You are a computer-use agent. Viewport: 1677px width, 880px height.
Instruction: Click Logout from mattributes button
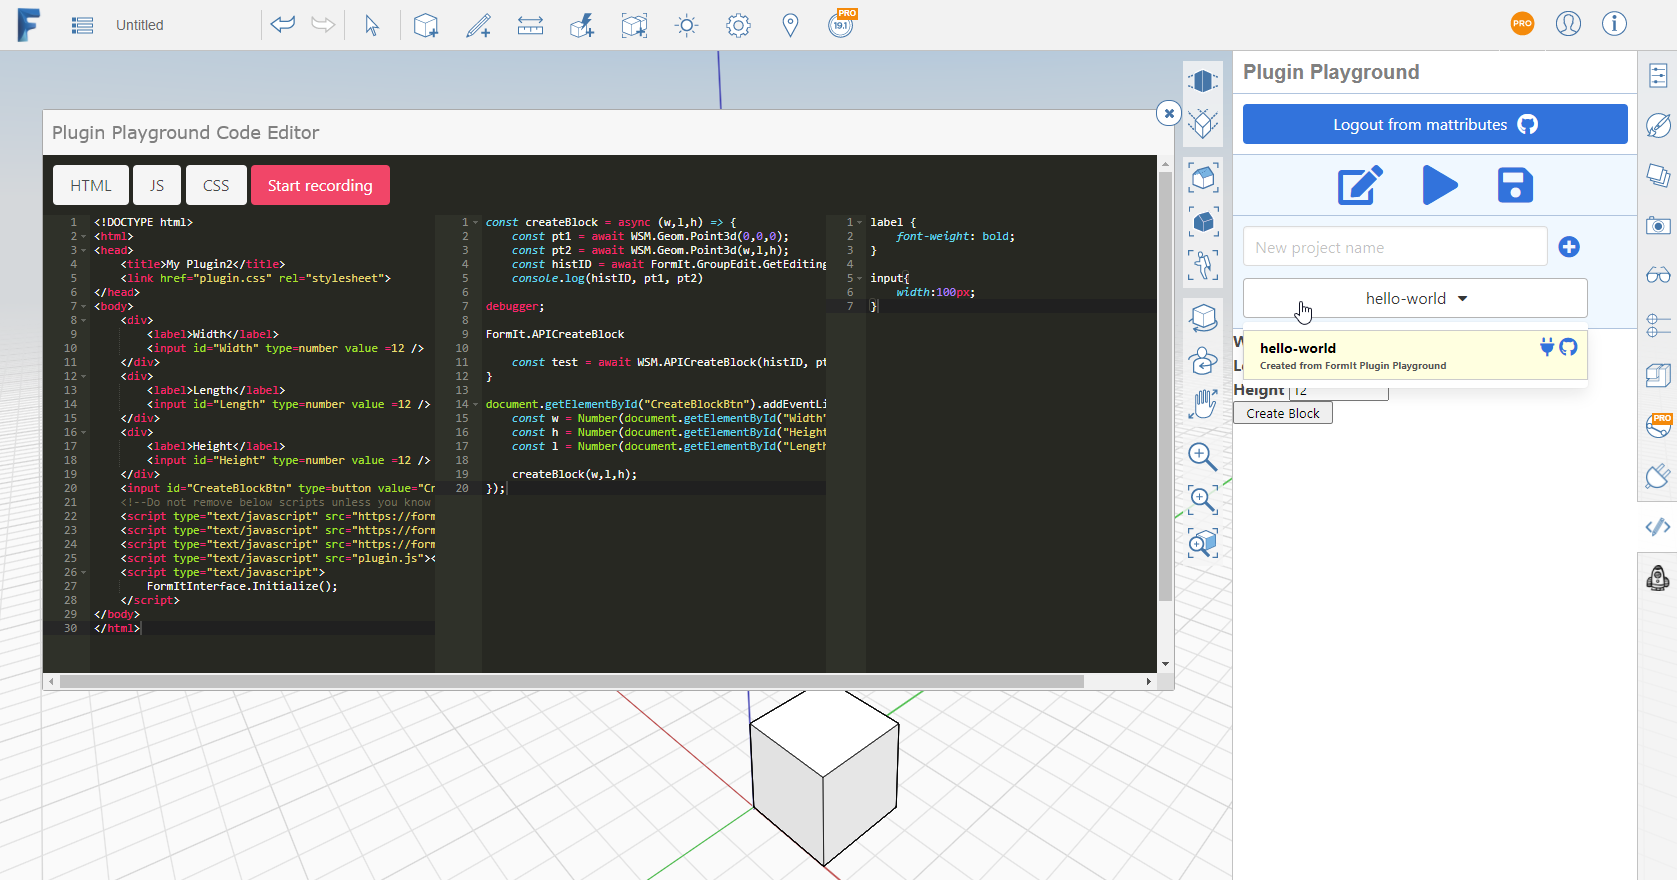[x=1435, y=124]
